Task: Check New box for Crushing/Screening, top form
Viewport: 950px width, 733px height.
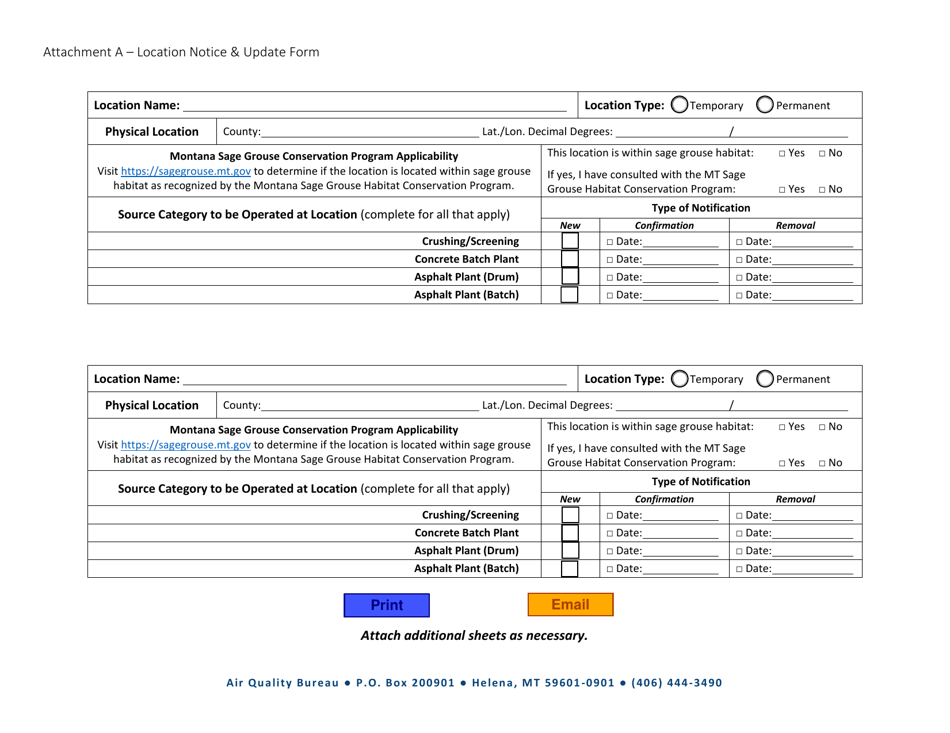Action: click(x=569, y=240)
